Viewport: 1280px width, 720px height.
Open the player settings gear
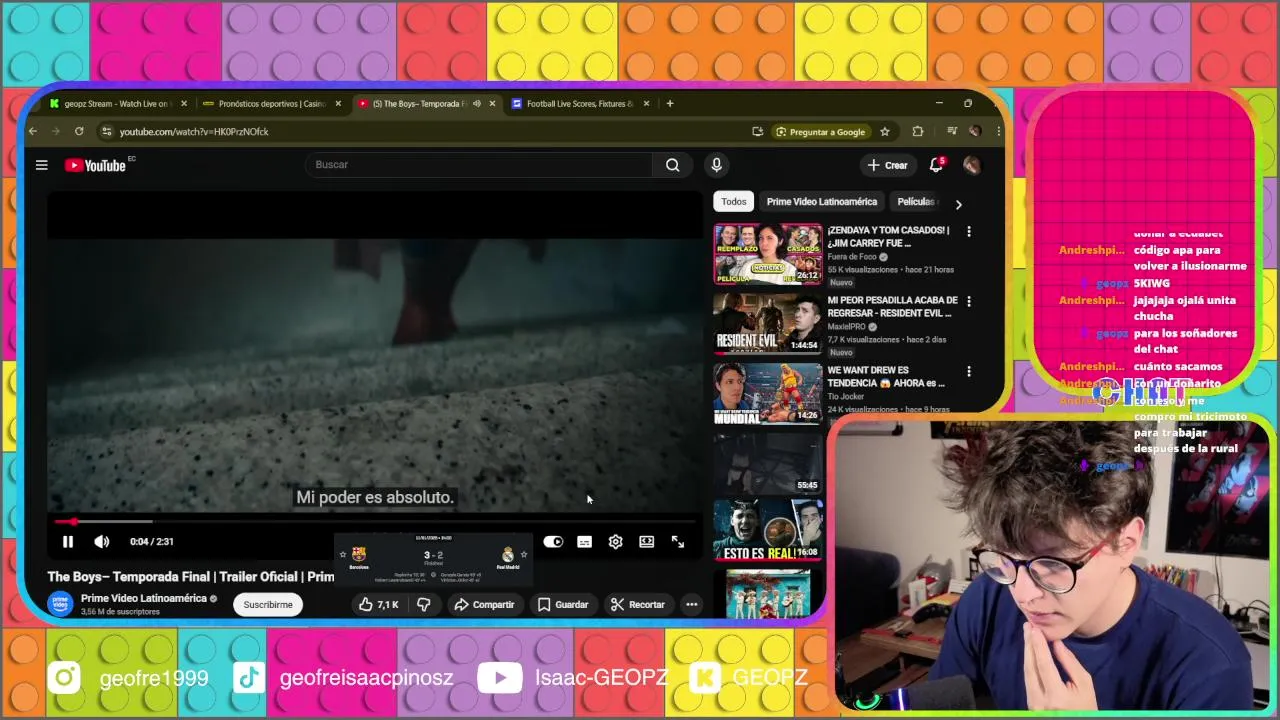click(616, 542)
